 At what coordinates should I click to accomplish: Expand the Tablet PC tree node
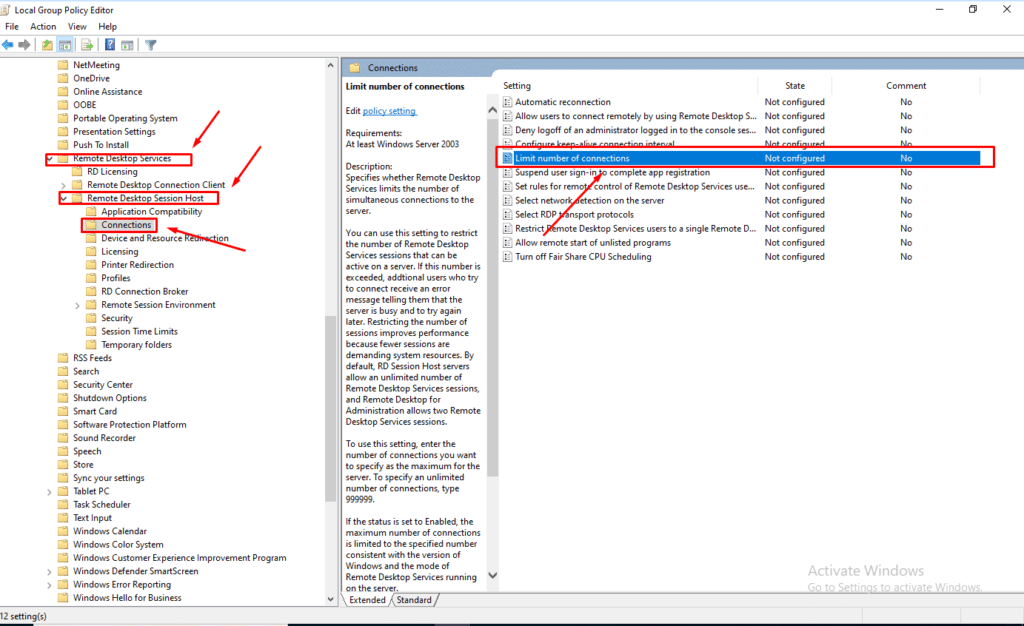pyautogui.click(x=49, y=491)
